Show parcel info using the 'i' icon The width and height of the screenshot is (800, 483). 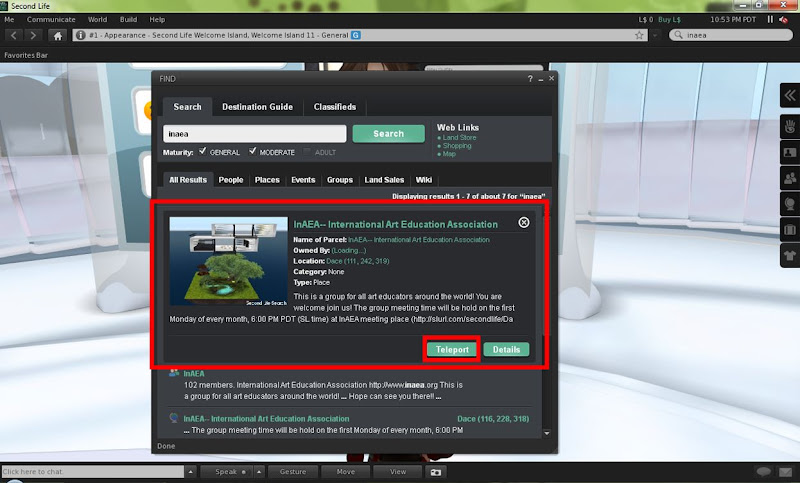point(81,35)
